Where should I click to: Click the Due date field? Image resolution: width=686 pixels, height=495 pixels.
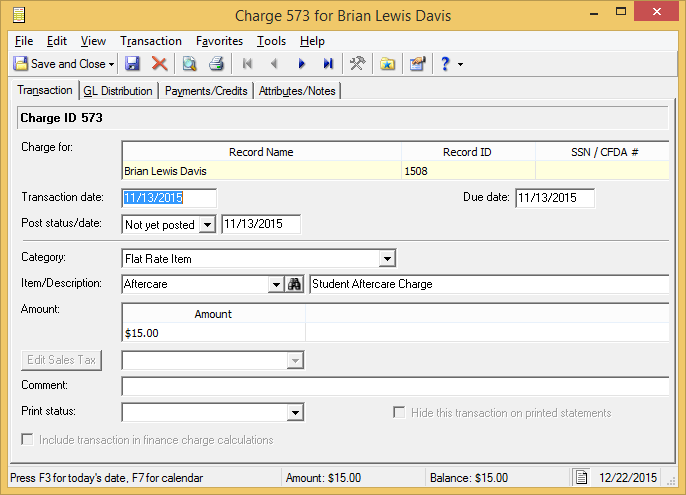click(x=555, y=198)
